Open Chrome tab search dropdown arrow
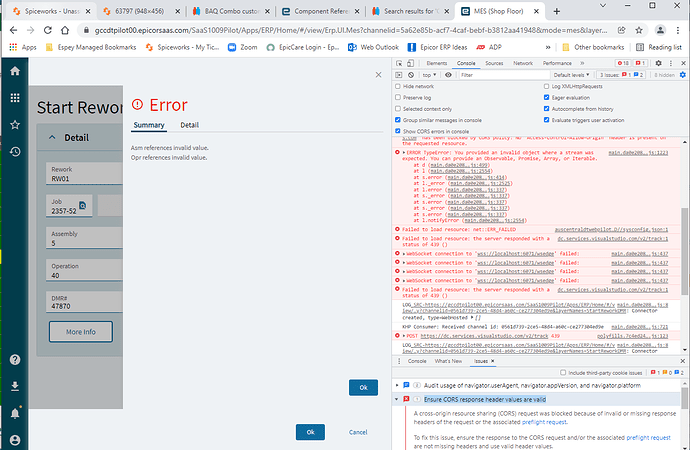Image resolution: width=690 pixels, height=450 pixels. [603, 6]
